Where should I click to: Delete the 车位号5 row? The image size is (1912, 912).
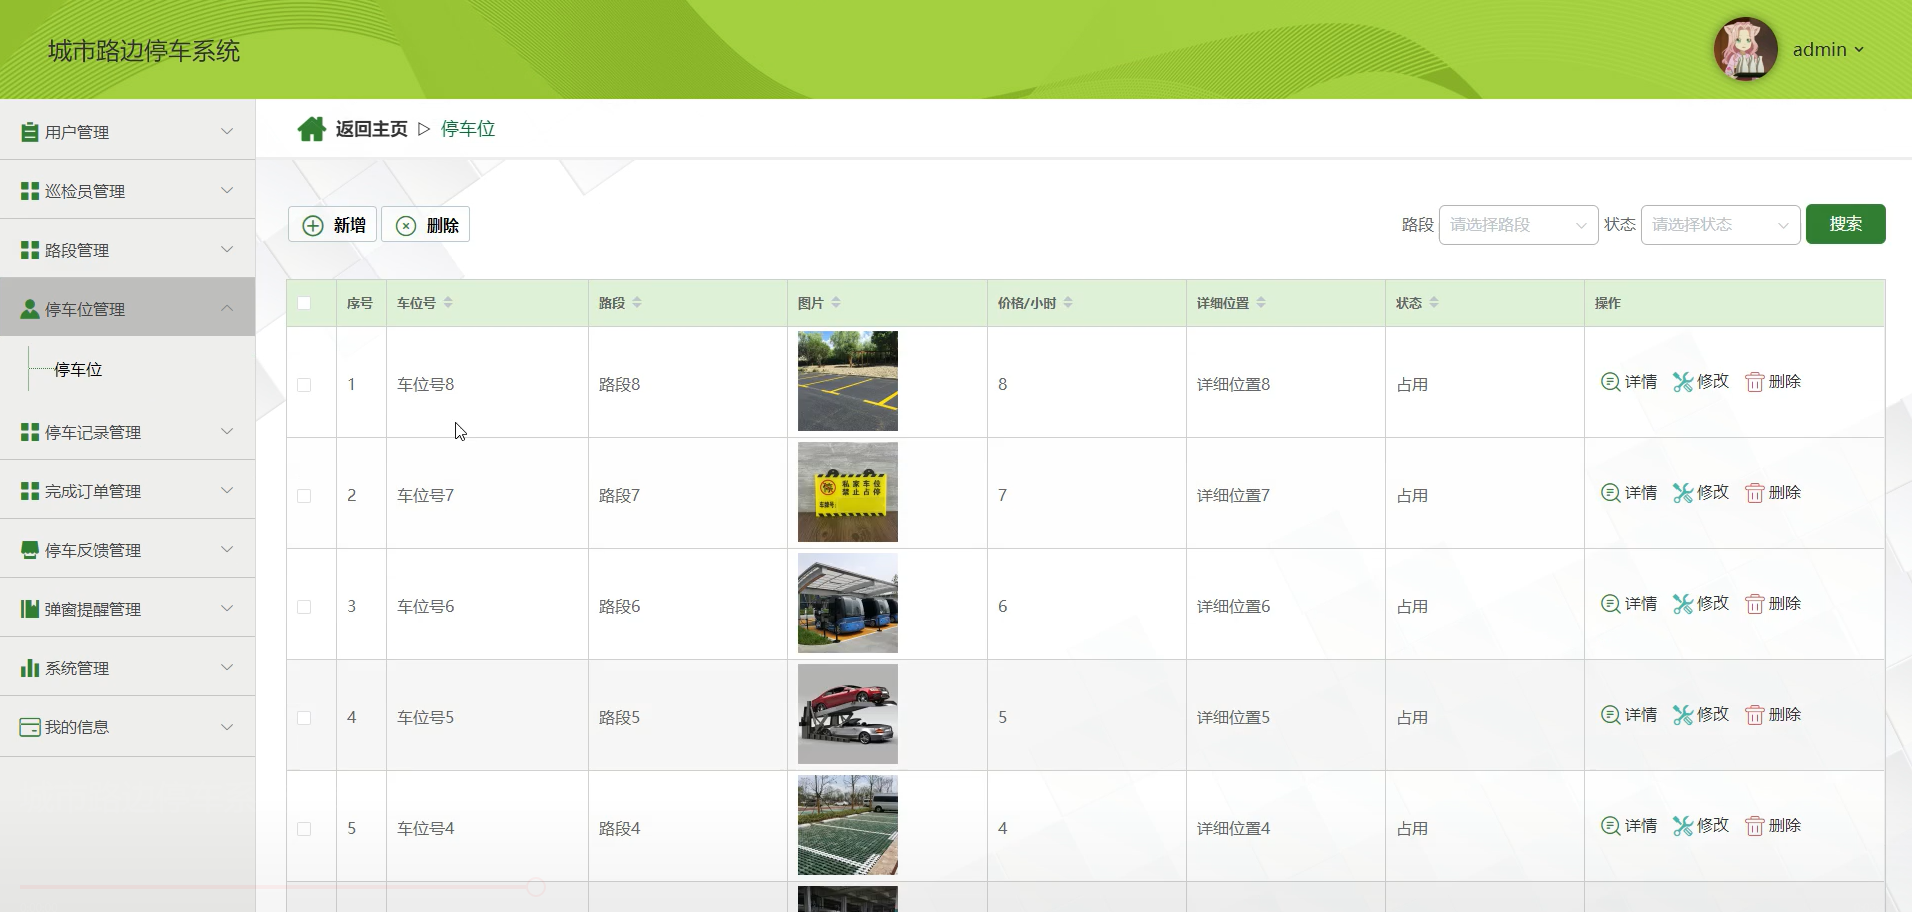point(1773,715)
